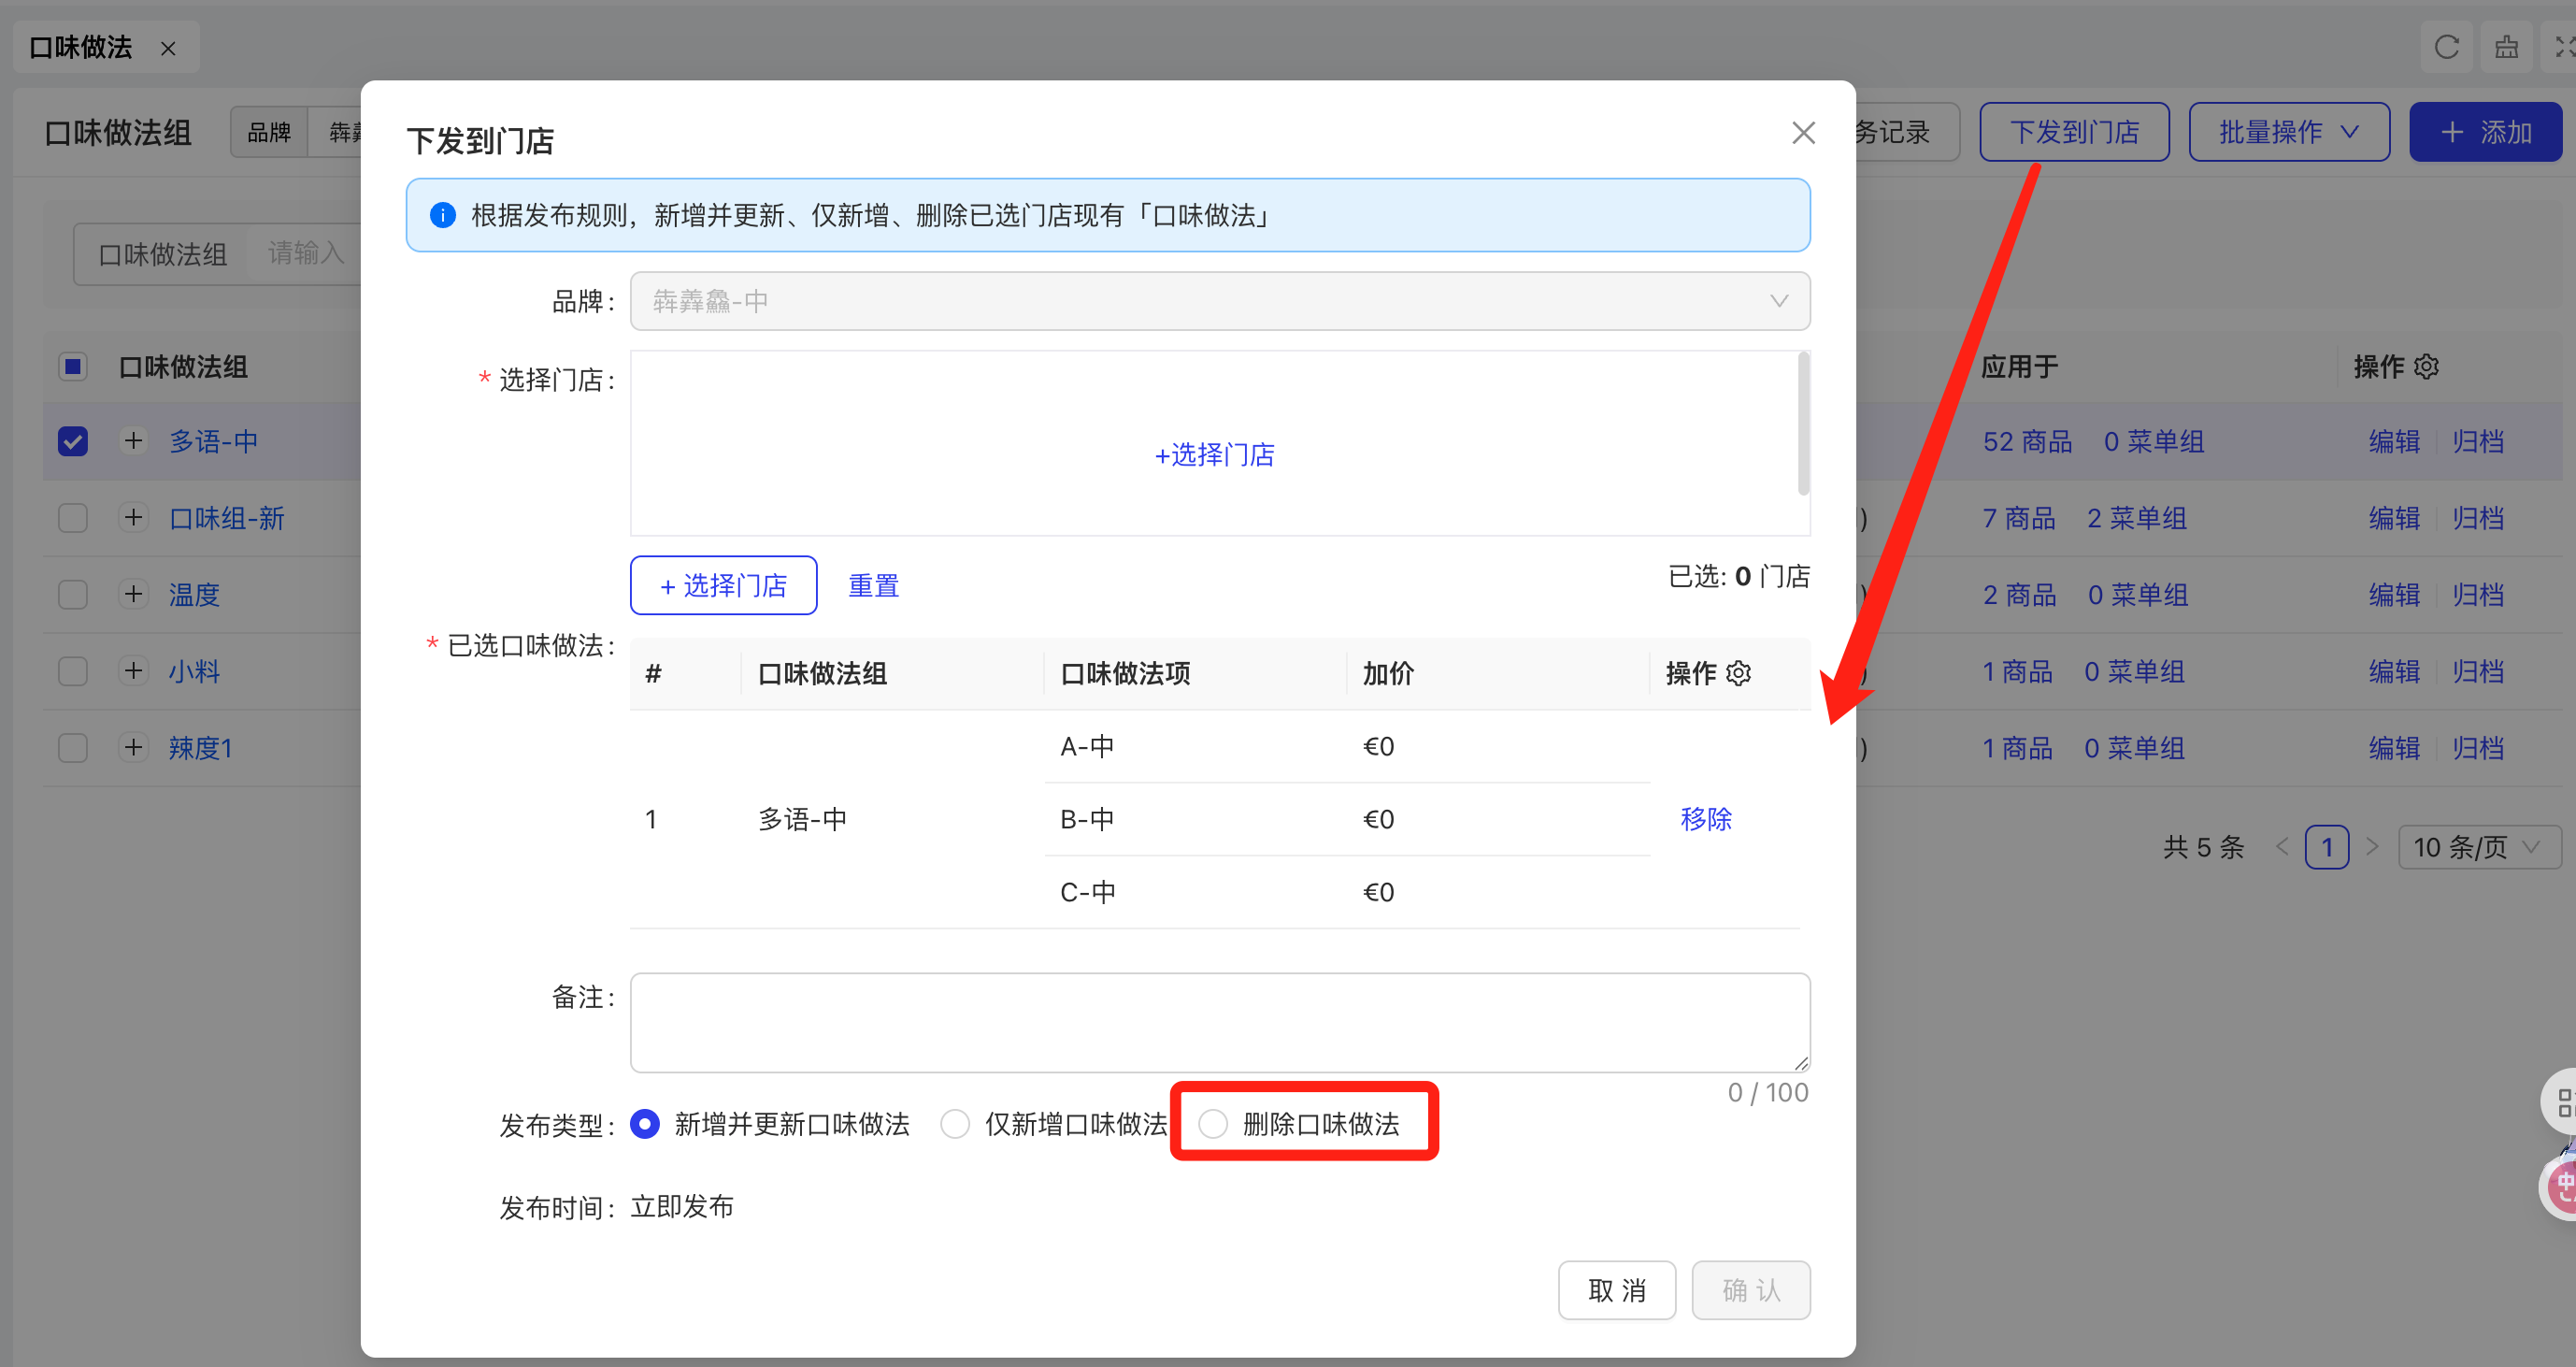
Task: Open the 品牌 dropdown in dialog
Action: (x=1219, y=301)
